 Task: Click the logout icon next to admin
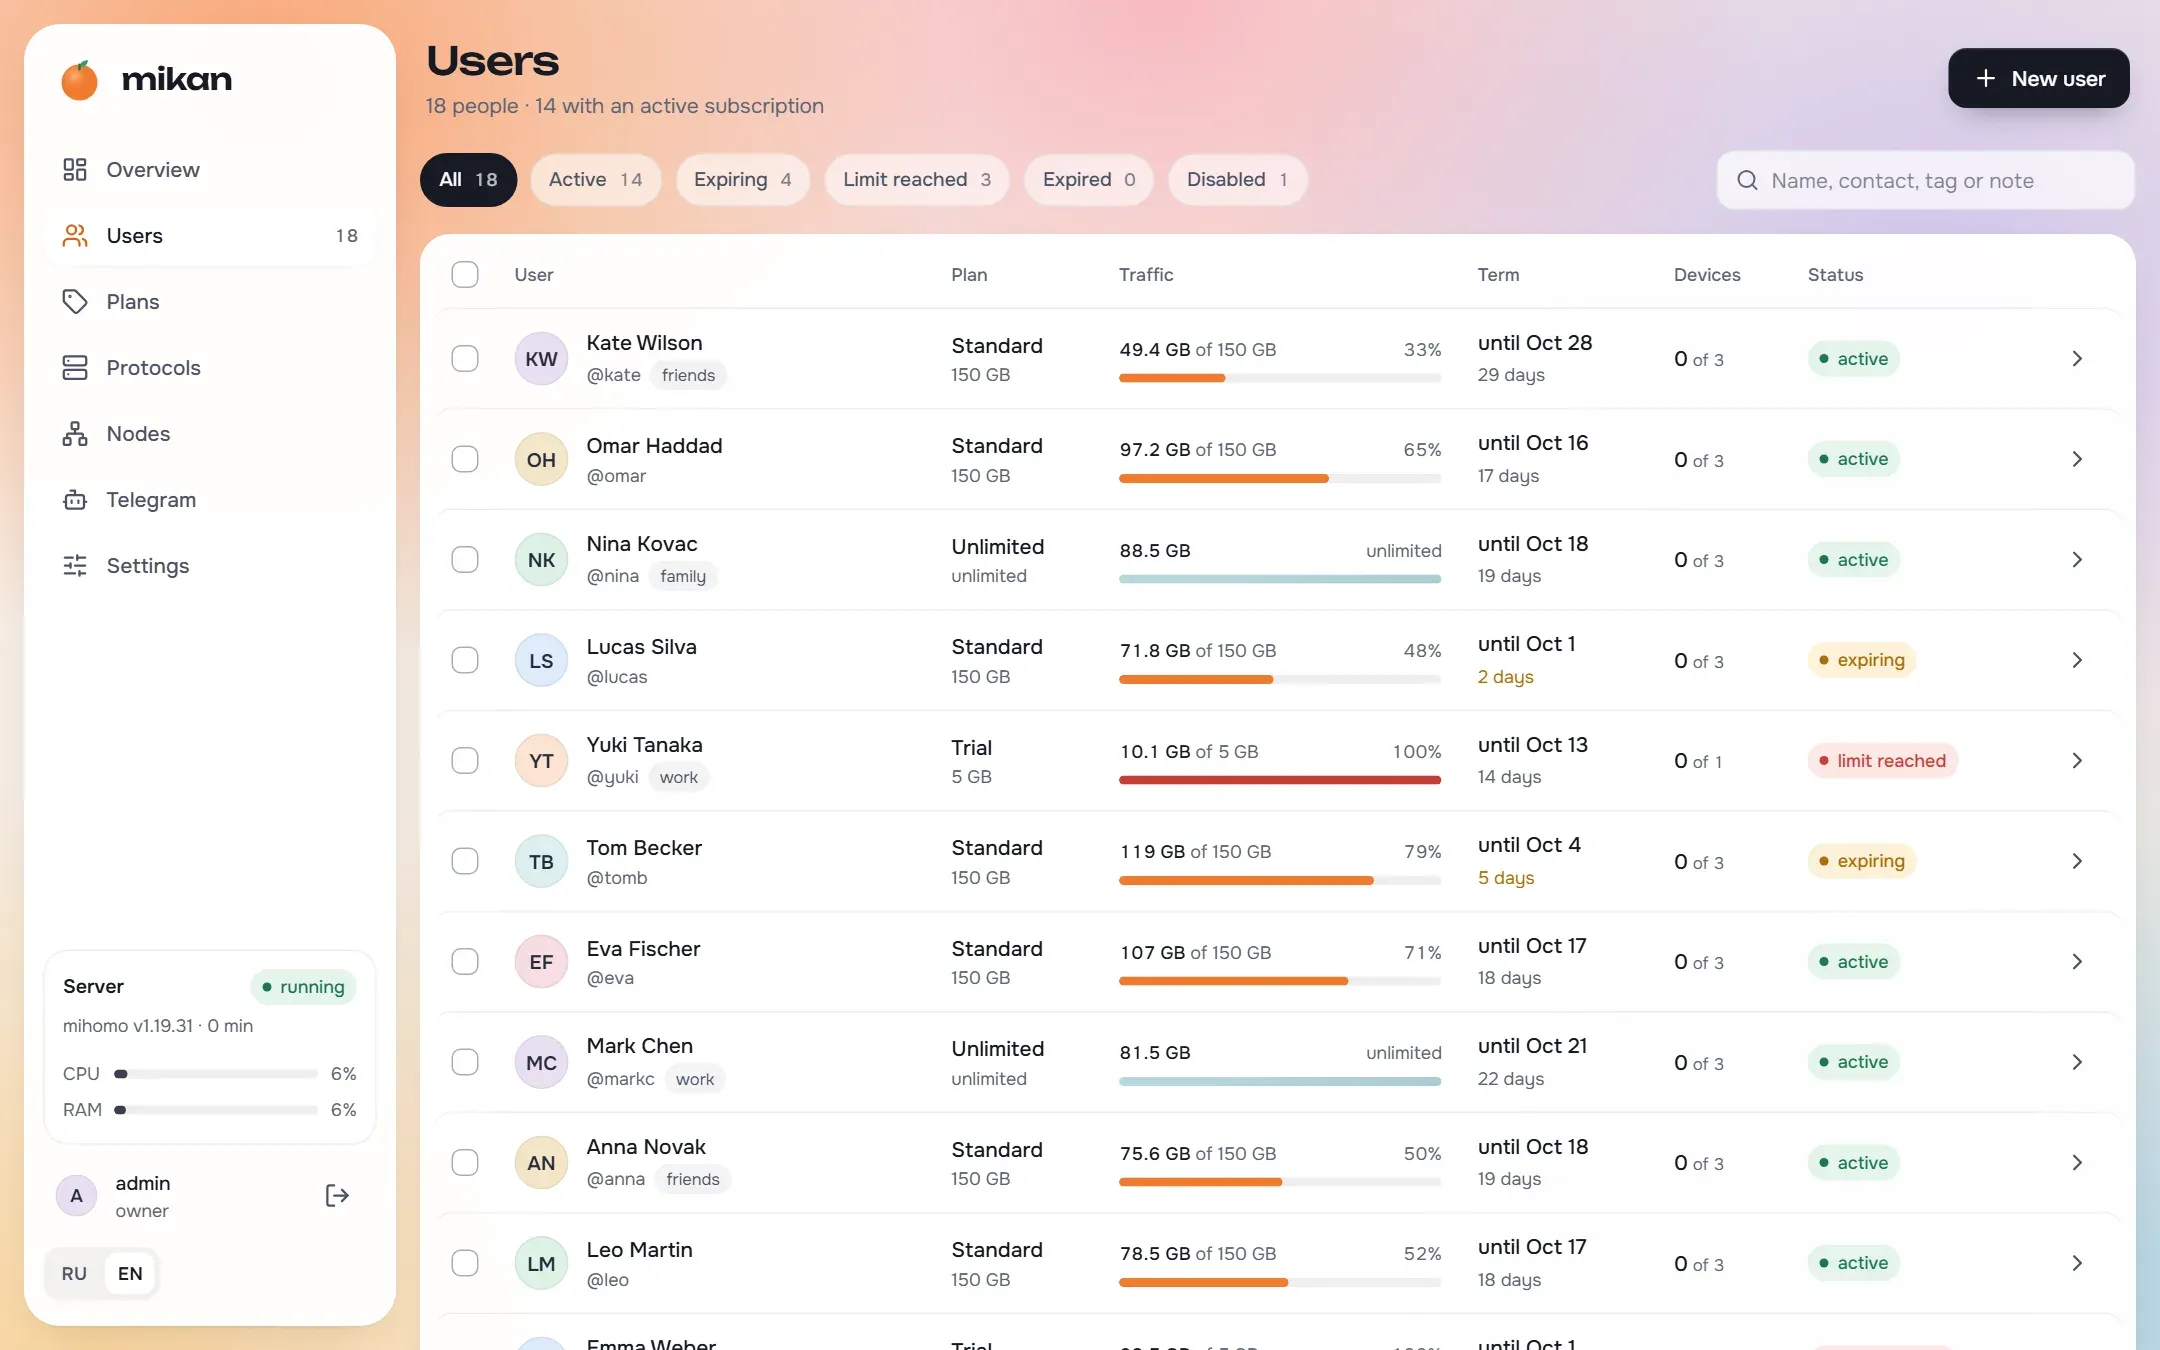click(337, 1195)
